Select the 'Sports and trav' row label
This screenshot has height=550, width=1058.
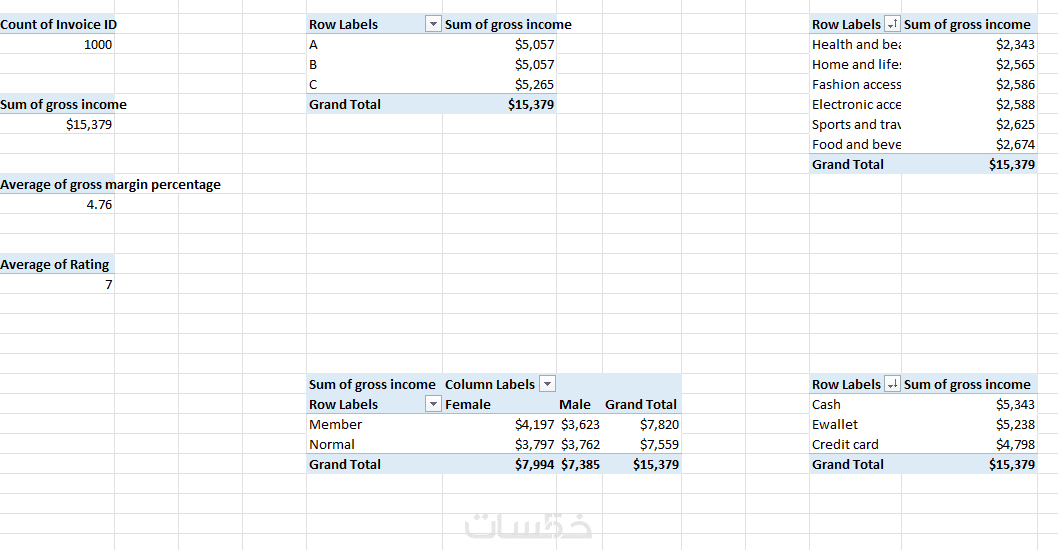856,125
